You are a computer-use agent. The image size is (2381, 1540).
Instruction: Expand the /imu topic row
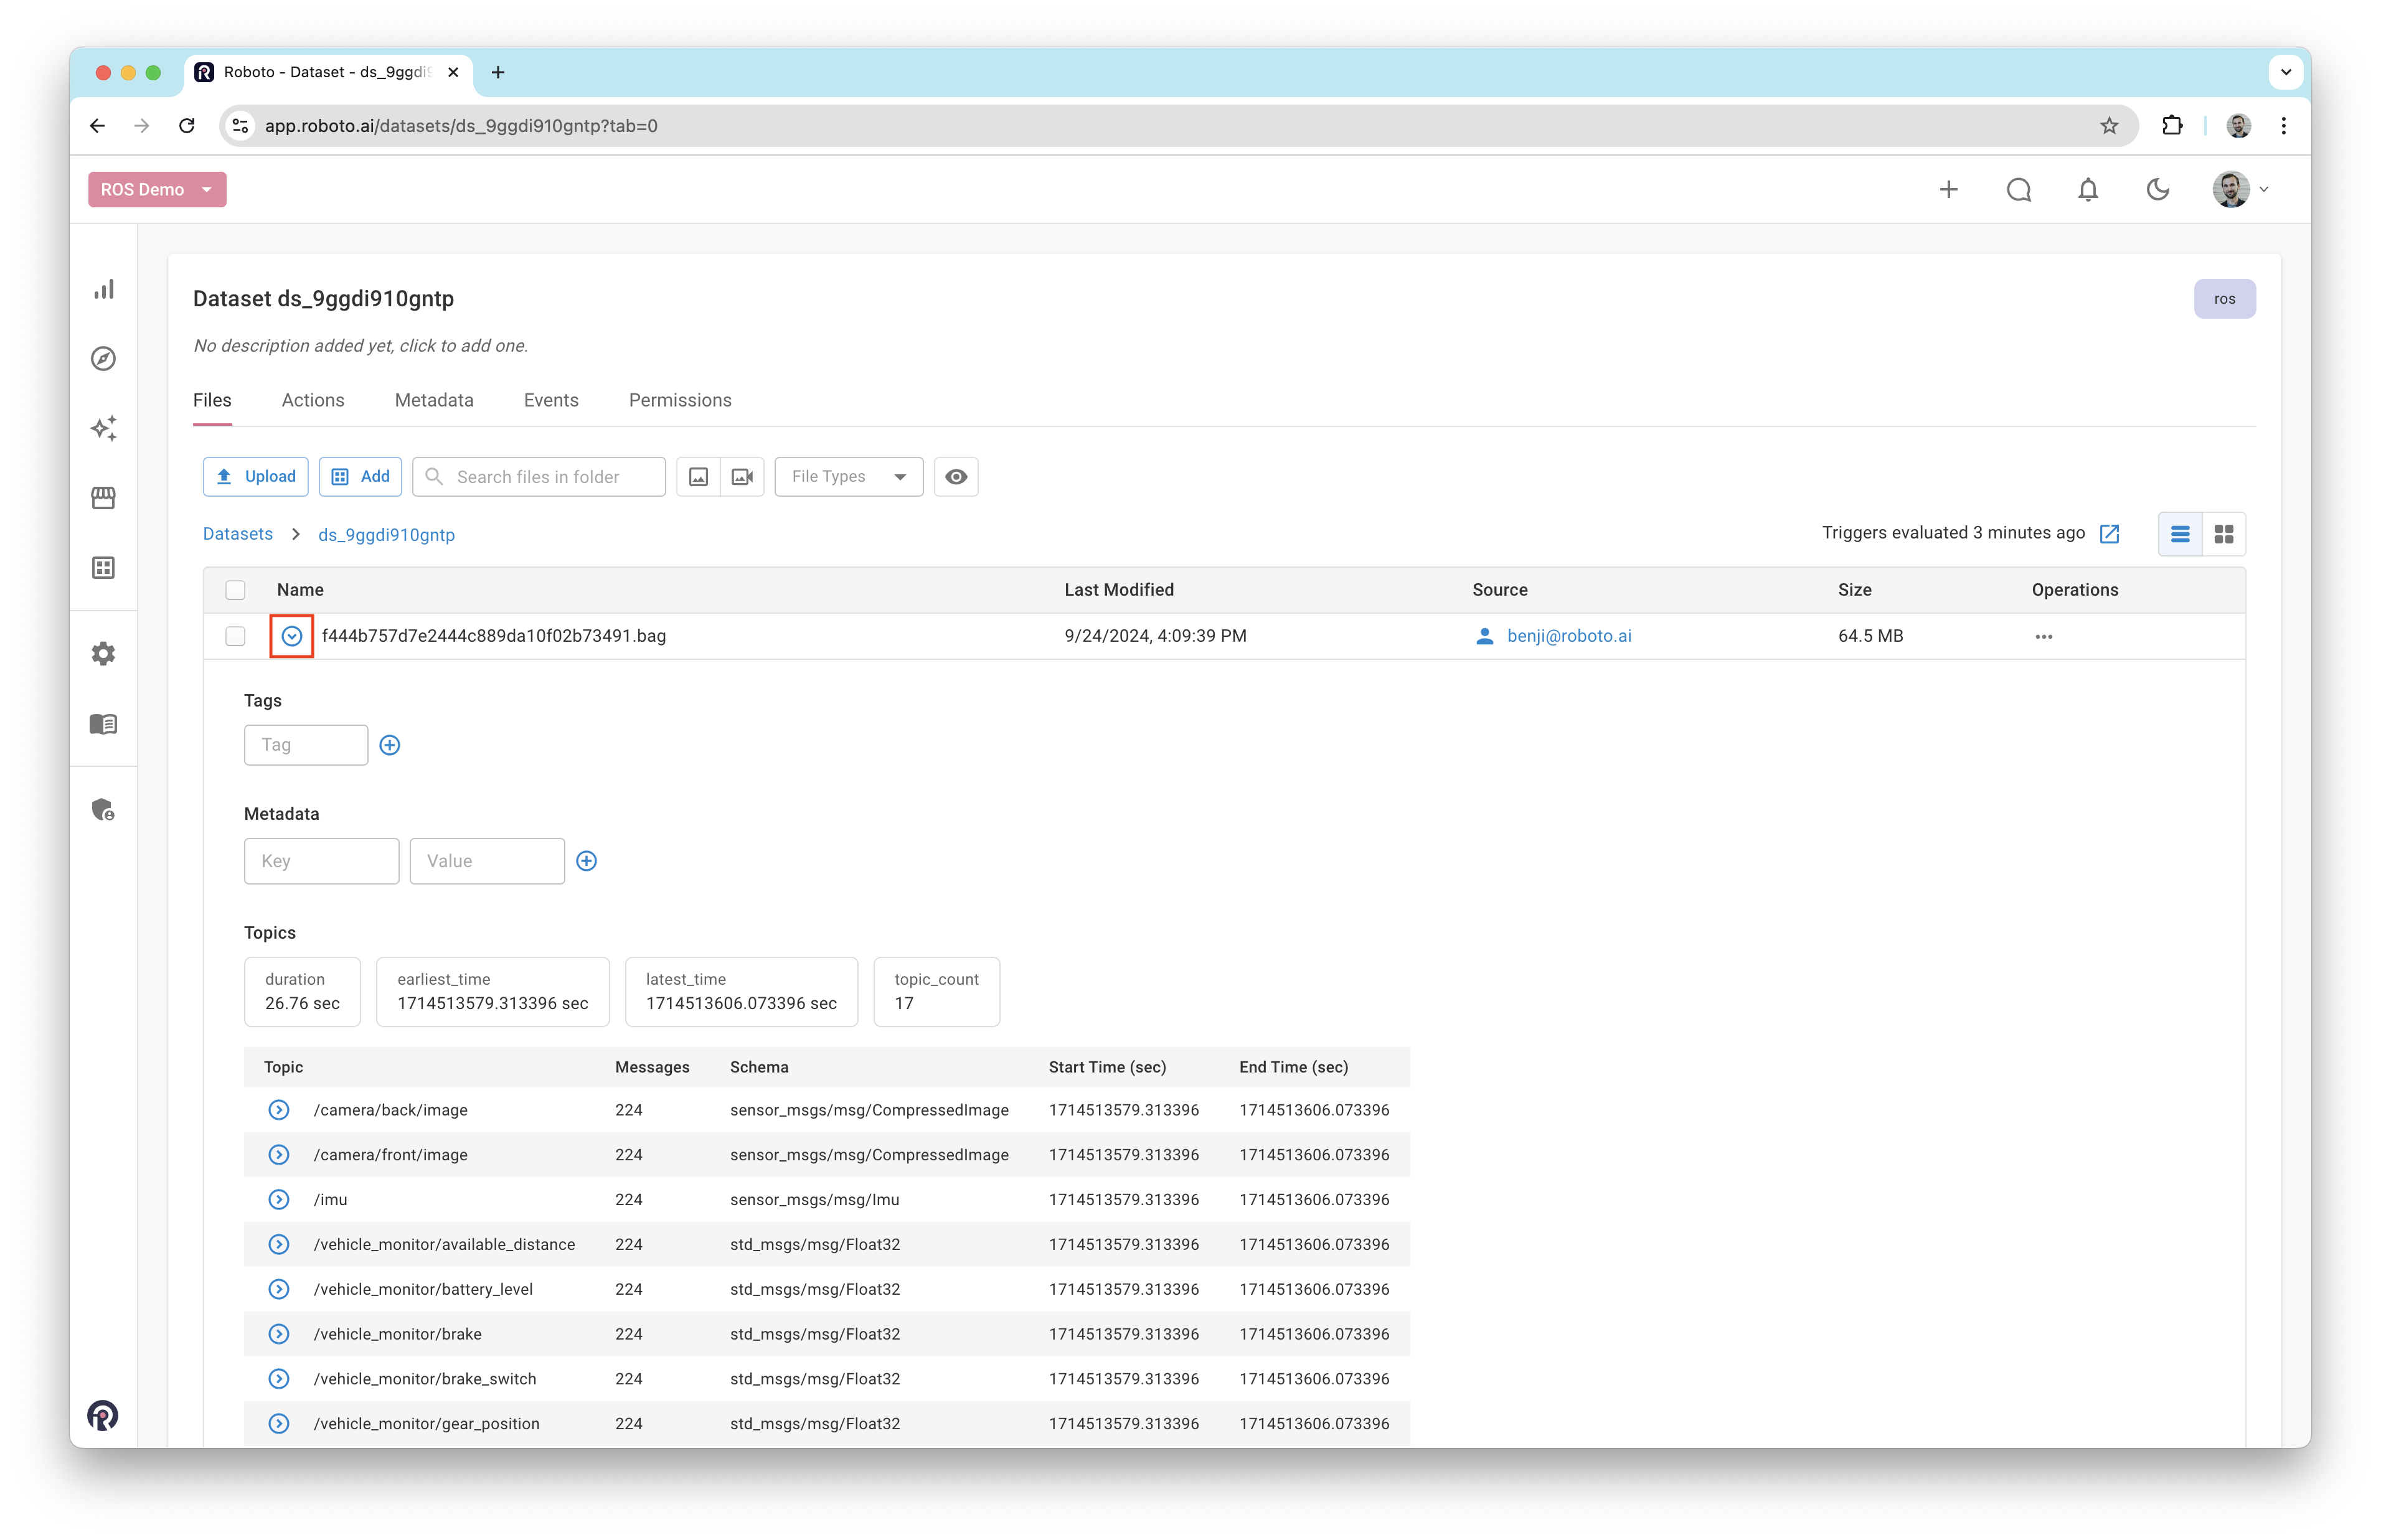[279, 1200]
